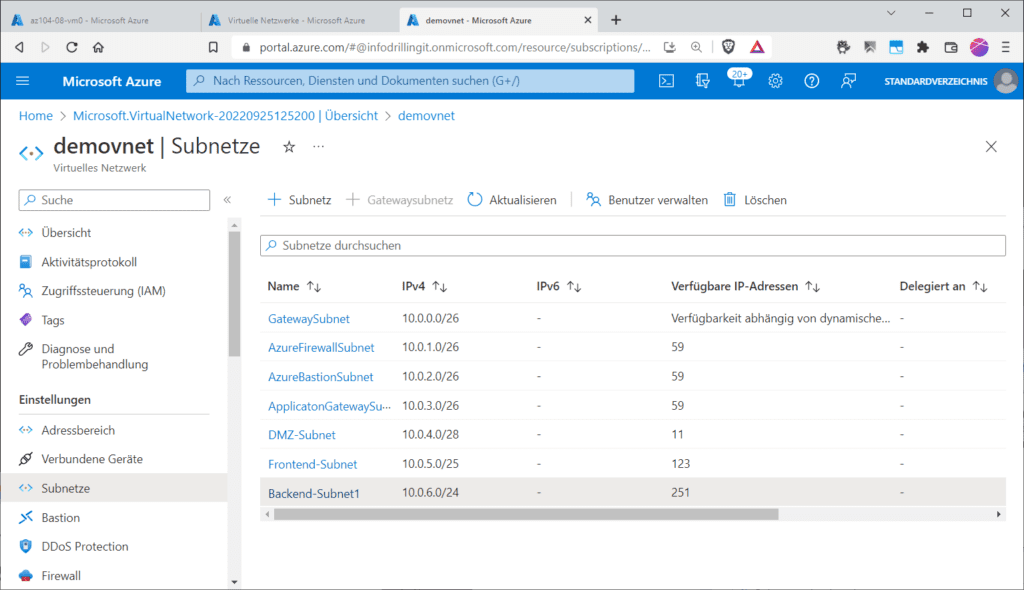The height and width of the screenshot is (590, 1024).
Task: Click the Löschen trash button
Action: pyautogui.click(x=755, y=200)
